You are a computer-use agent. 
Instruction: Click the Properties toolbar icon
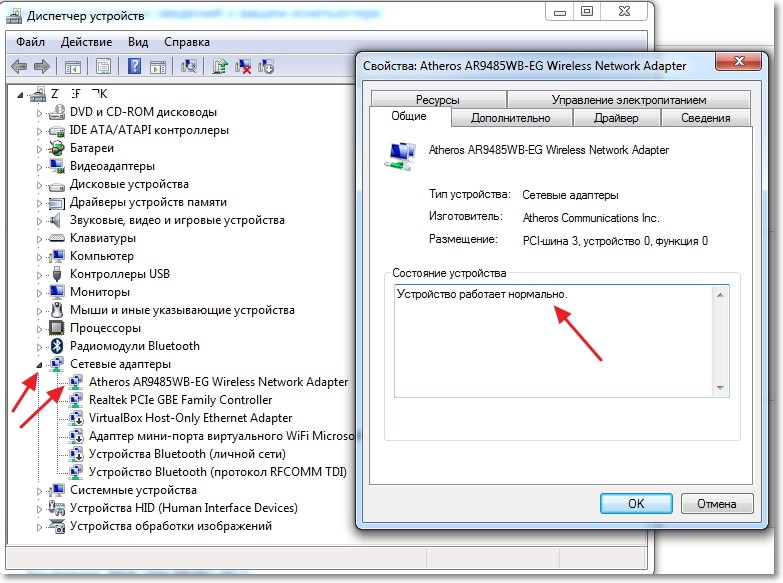tap(102, 67)
